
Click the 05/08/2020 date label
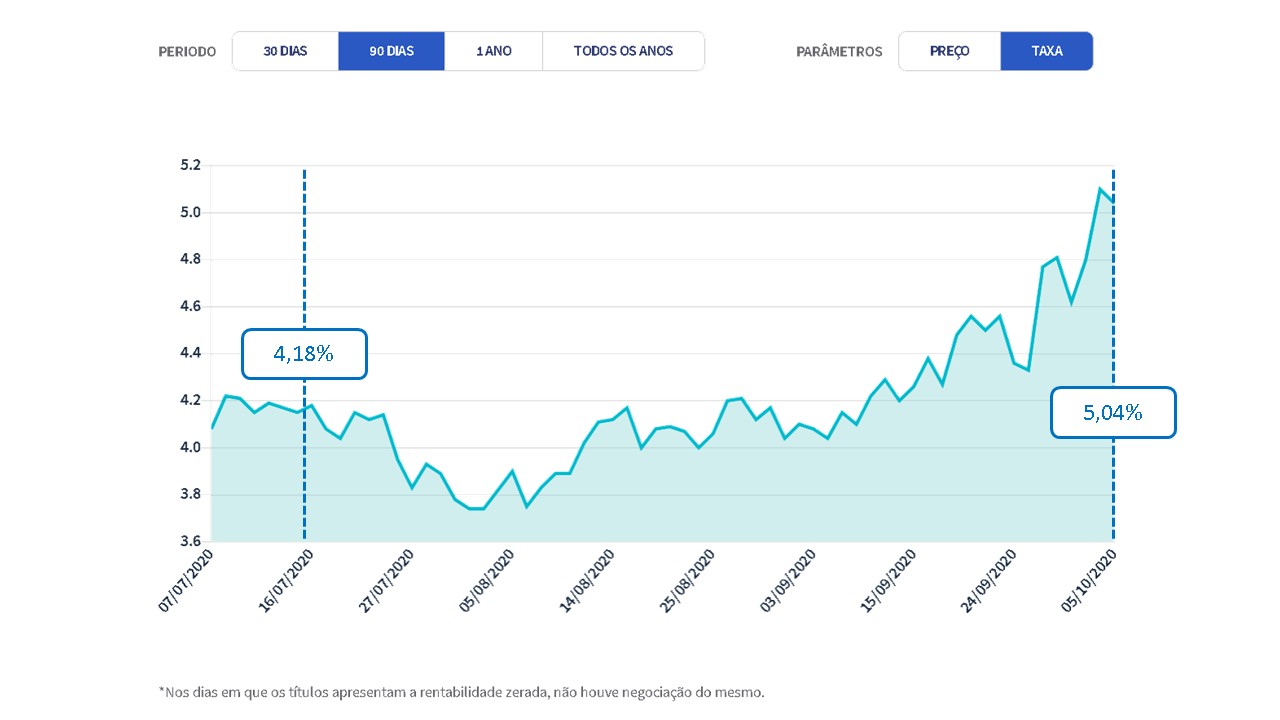[486, 581]
